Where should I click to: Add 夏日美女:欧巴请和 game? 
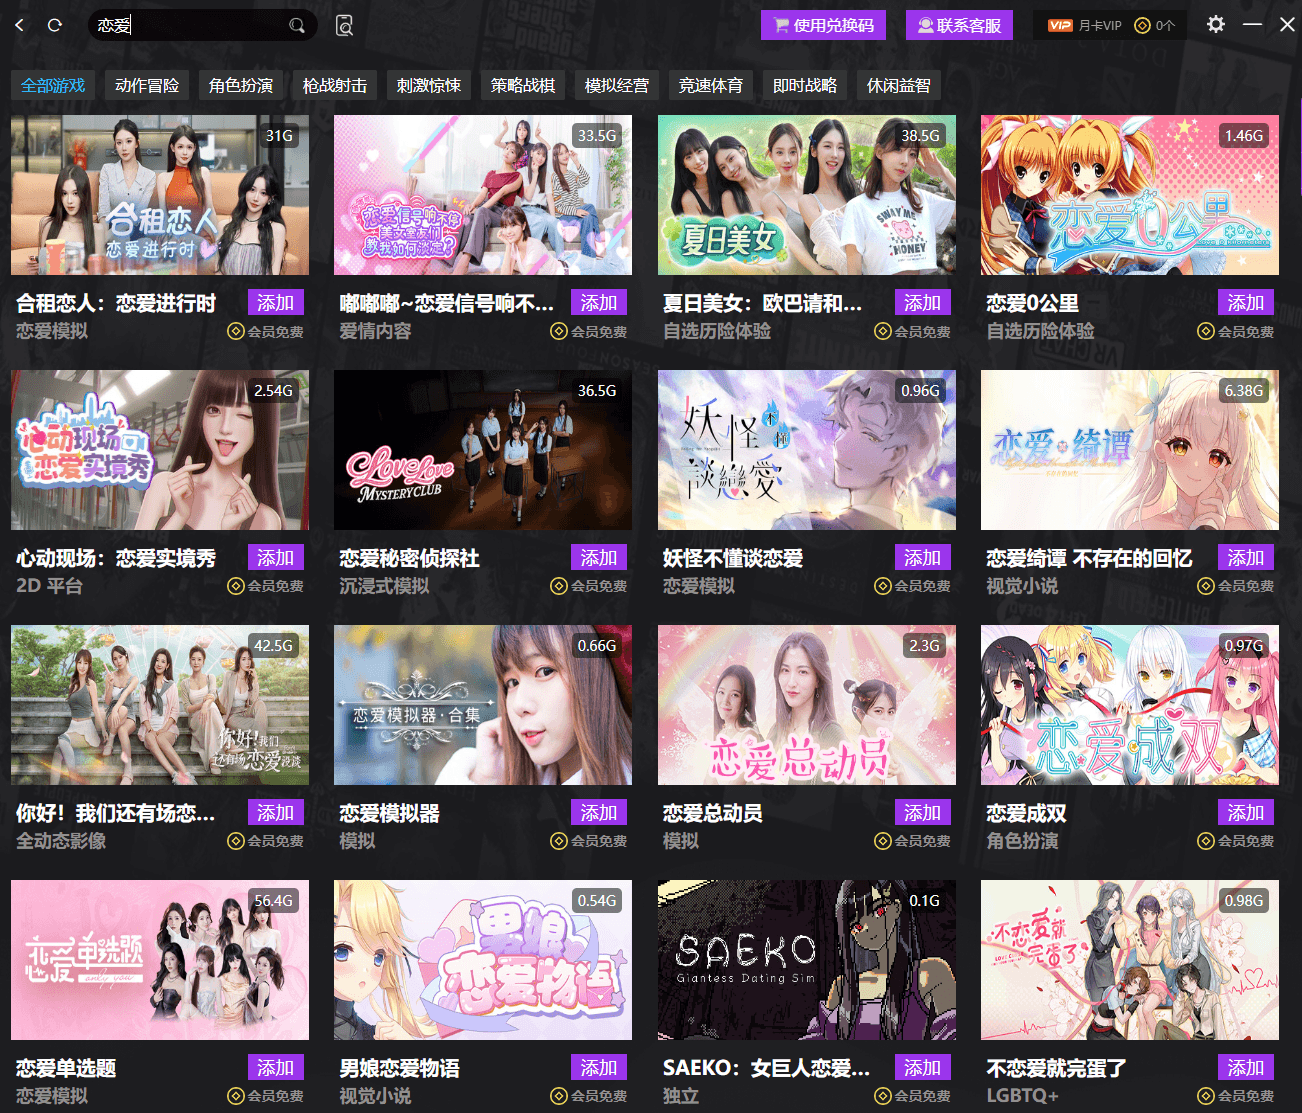tap(922, 303)
